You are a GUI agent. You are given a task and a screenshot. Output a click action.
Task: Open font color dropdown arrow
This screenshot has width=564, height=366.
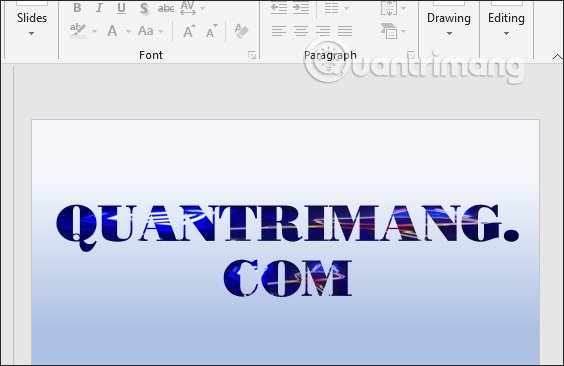128,32
